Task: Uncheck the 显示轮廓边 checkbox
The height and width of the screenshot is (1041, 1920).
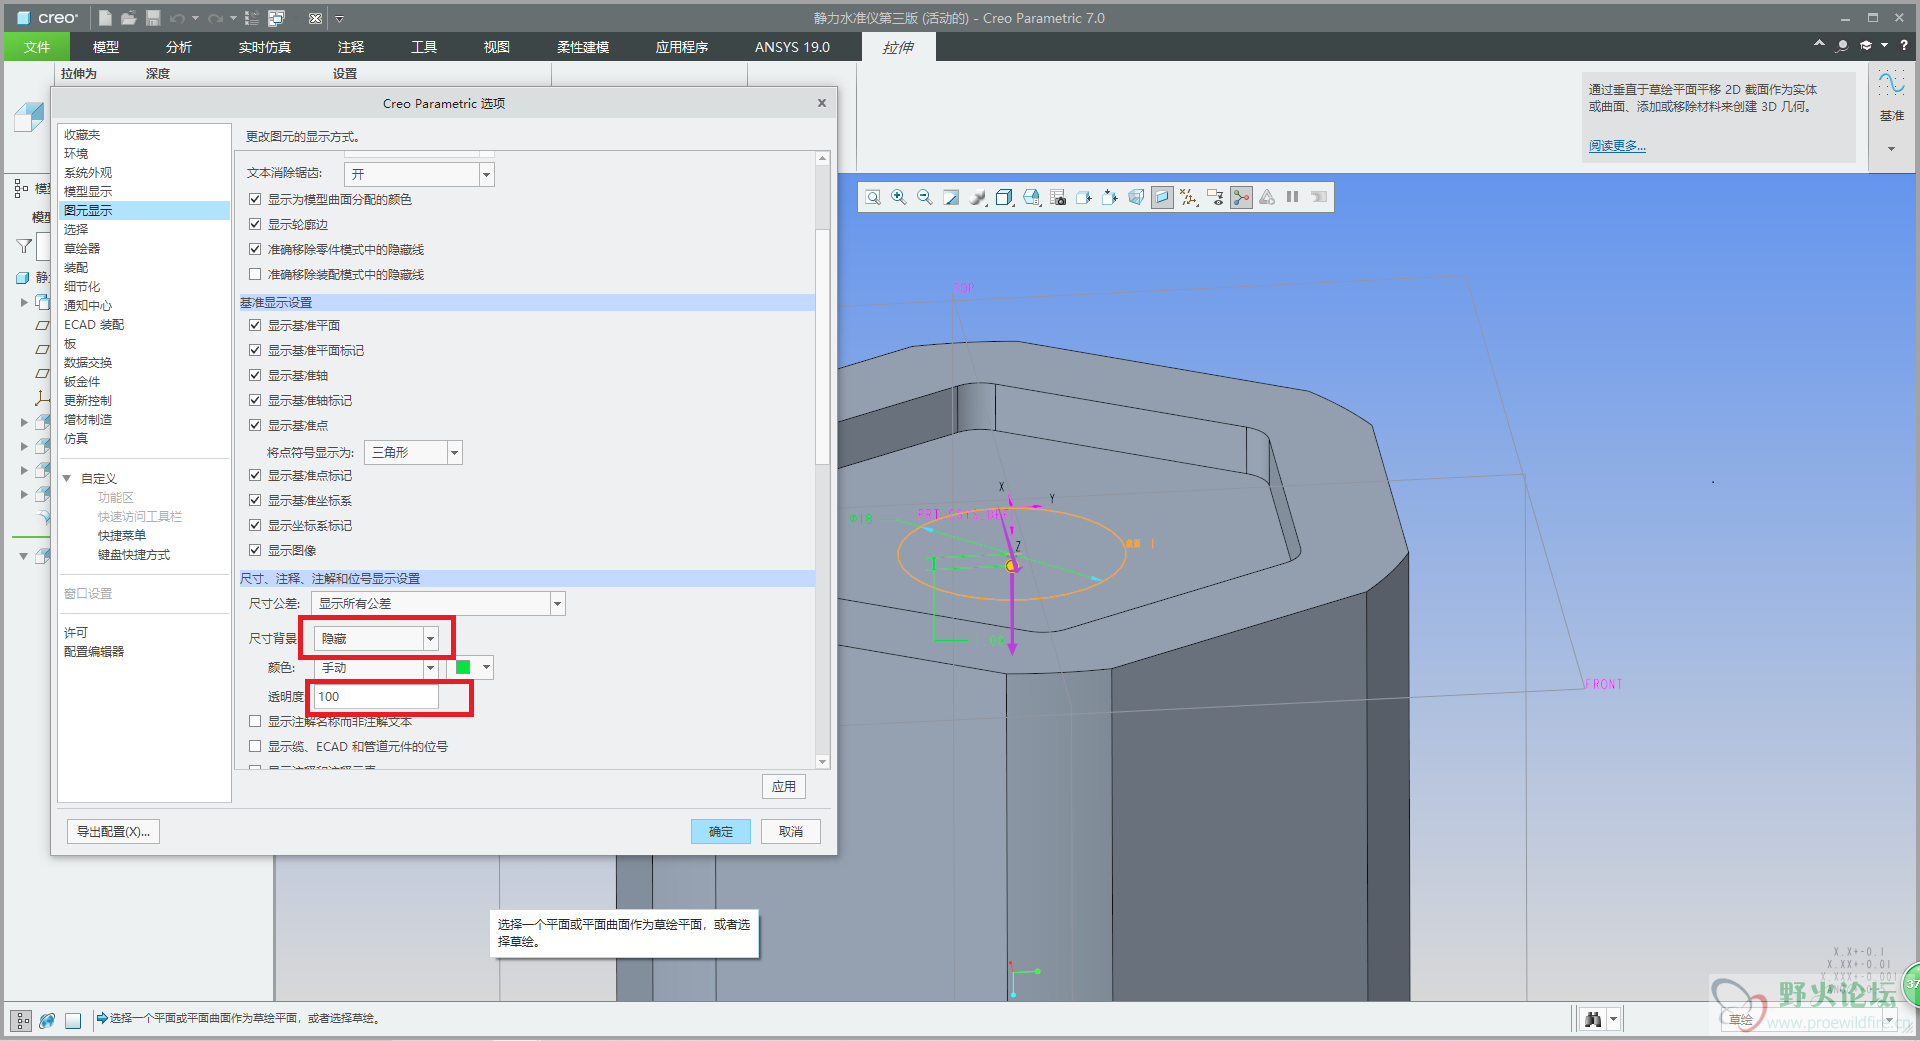Action: 255,224
